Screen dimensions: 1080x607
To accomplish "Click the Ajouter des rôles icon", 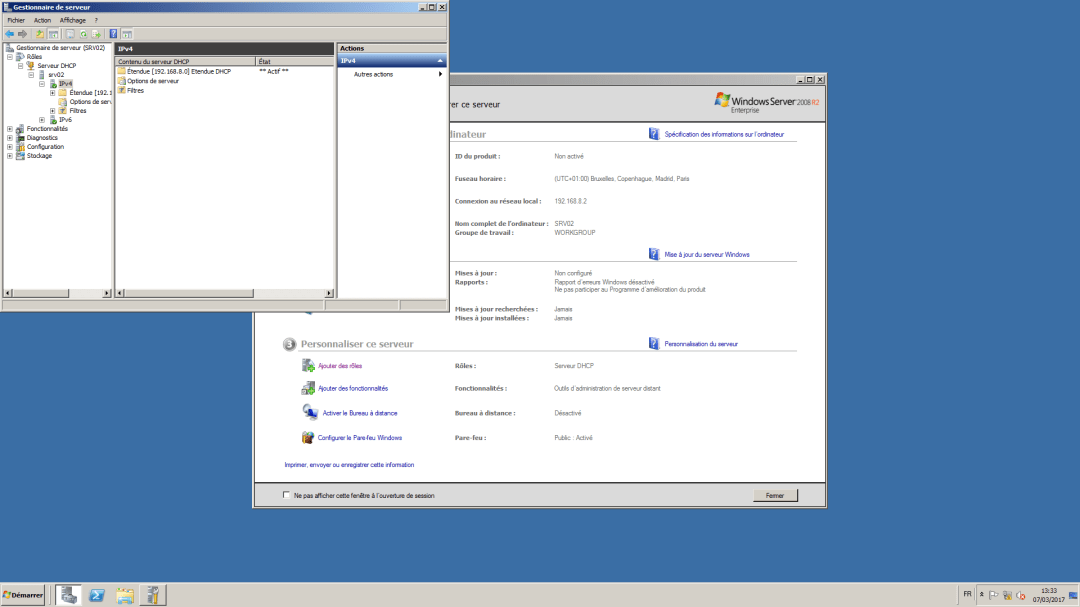I will [x=310, y=365].
